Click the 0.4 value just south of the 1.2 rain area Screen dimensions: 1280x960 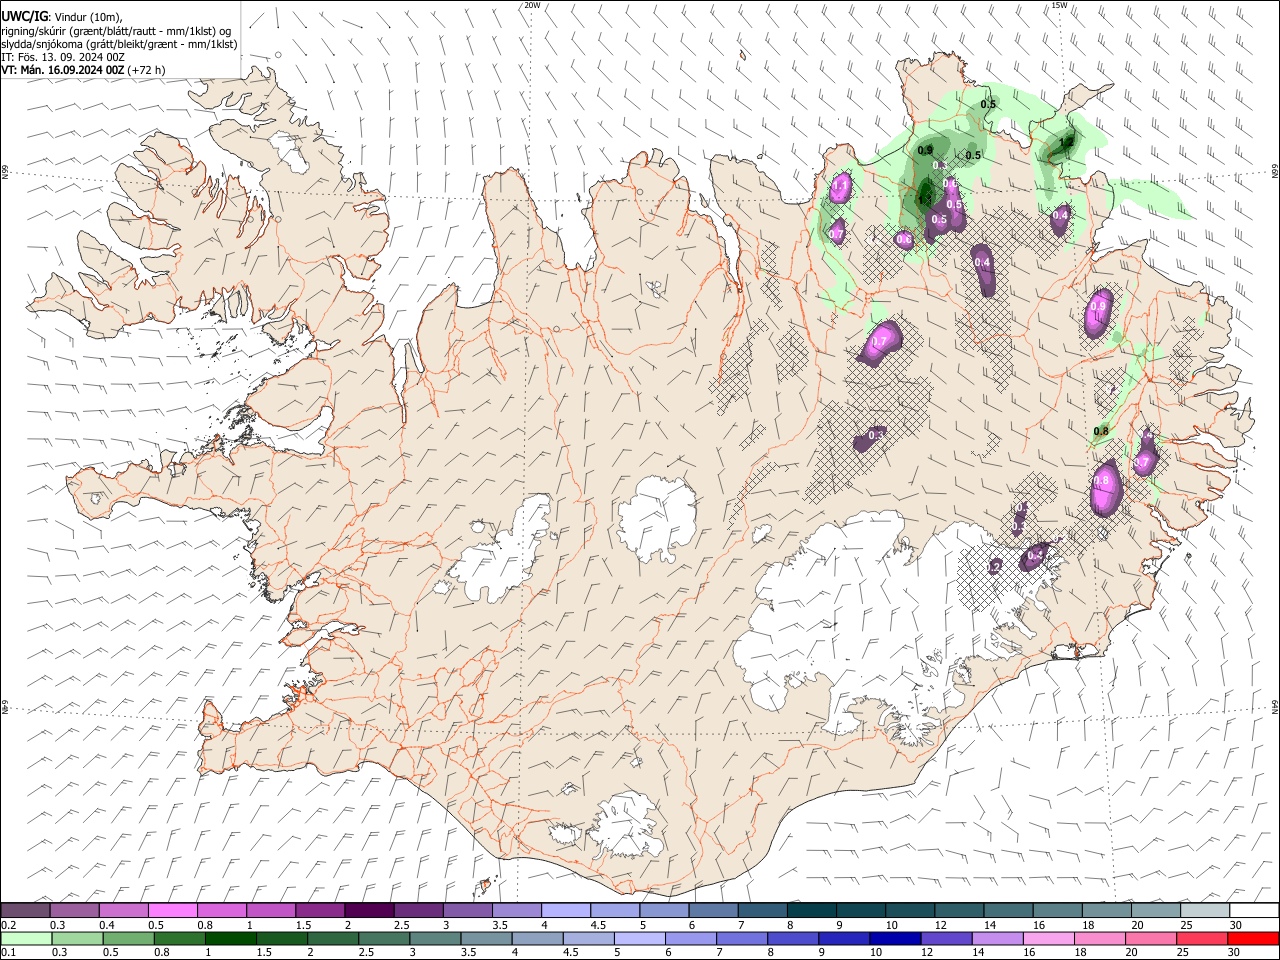tap(1061, 215)
